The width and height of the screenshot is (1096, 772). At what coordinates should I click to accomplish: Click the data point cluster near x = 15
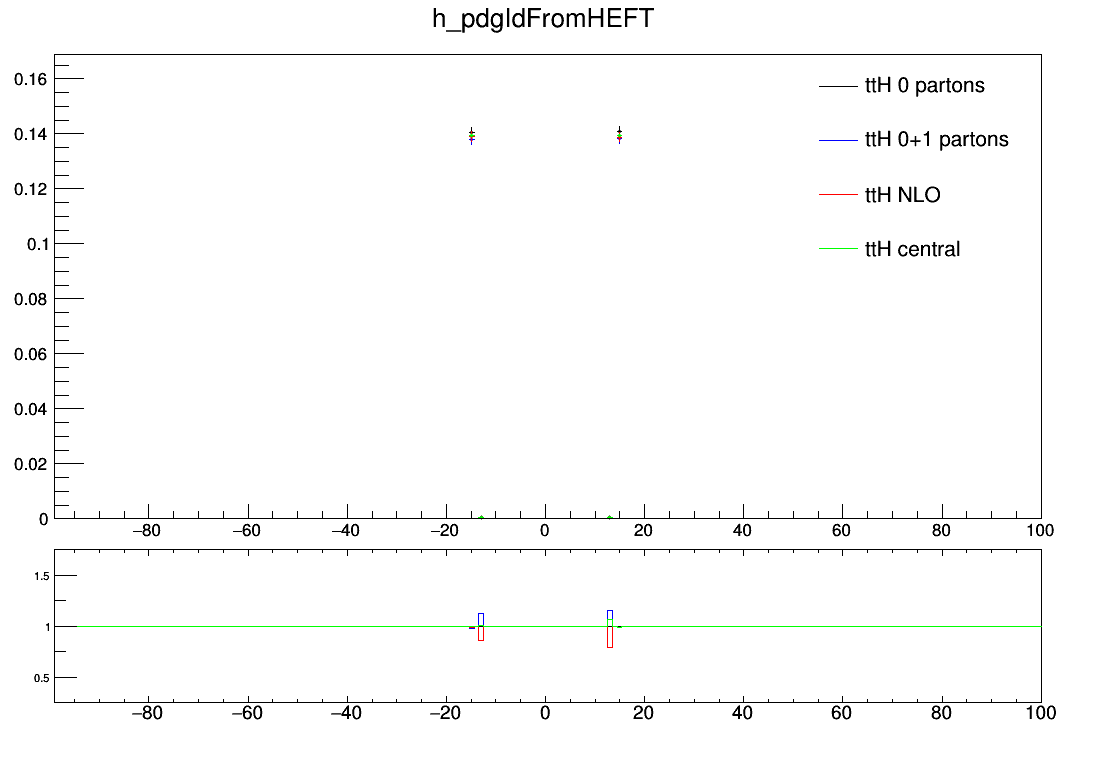(x=619, y=135)
